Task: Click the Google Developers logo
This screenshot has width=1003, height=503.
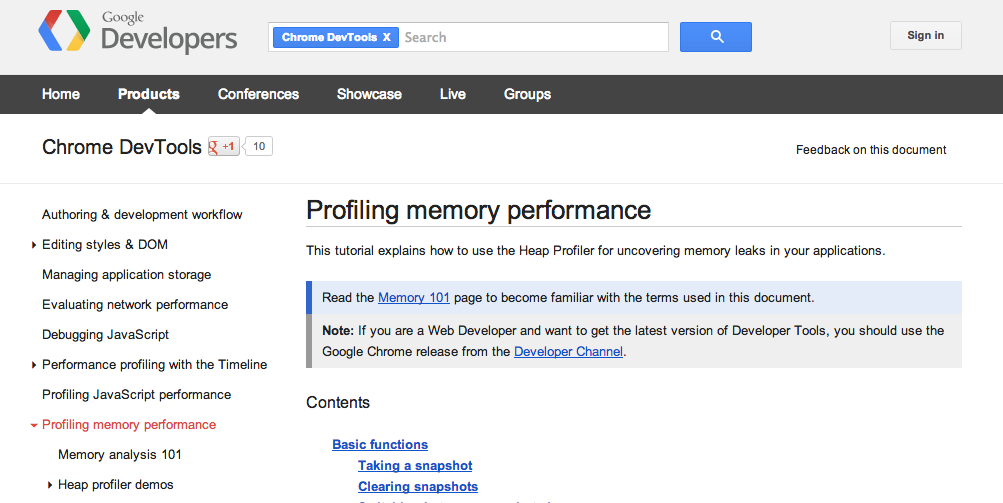Action: pyautogui.click(x=138, y=33)
